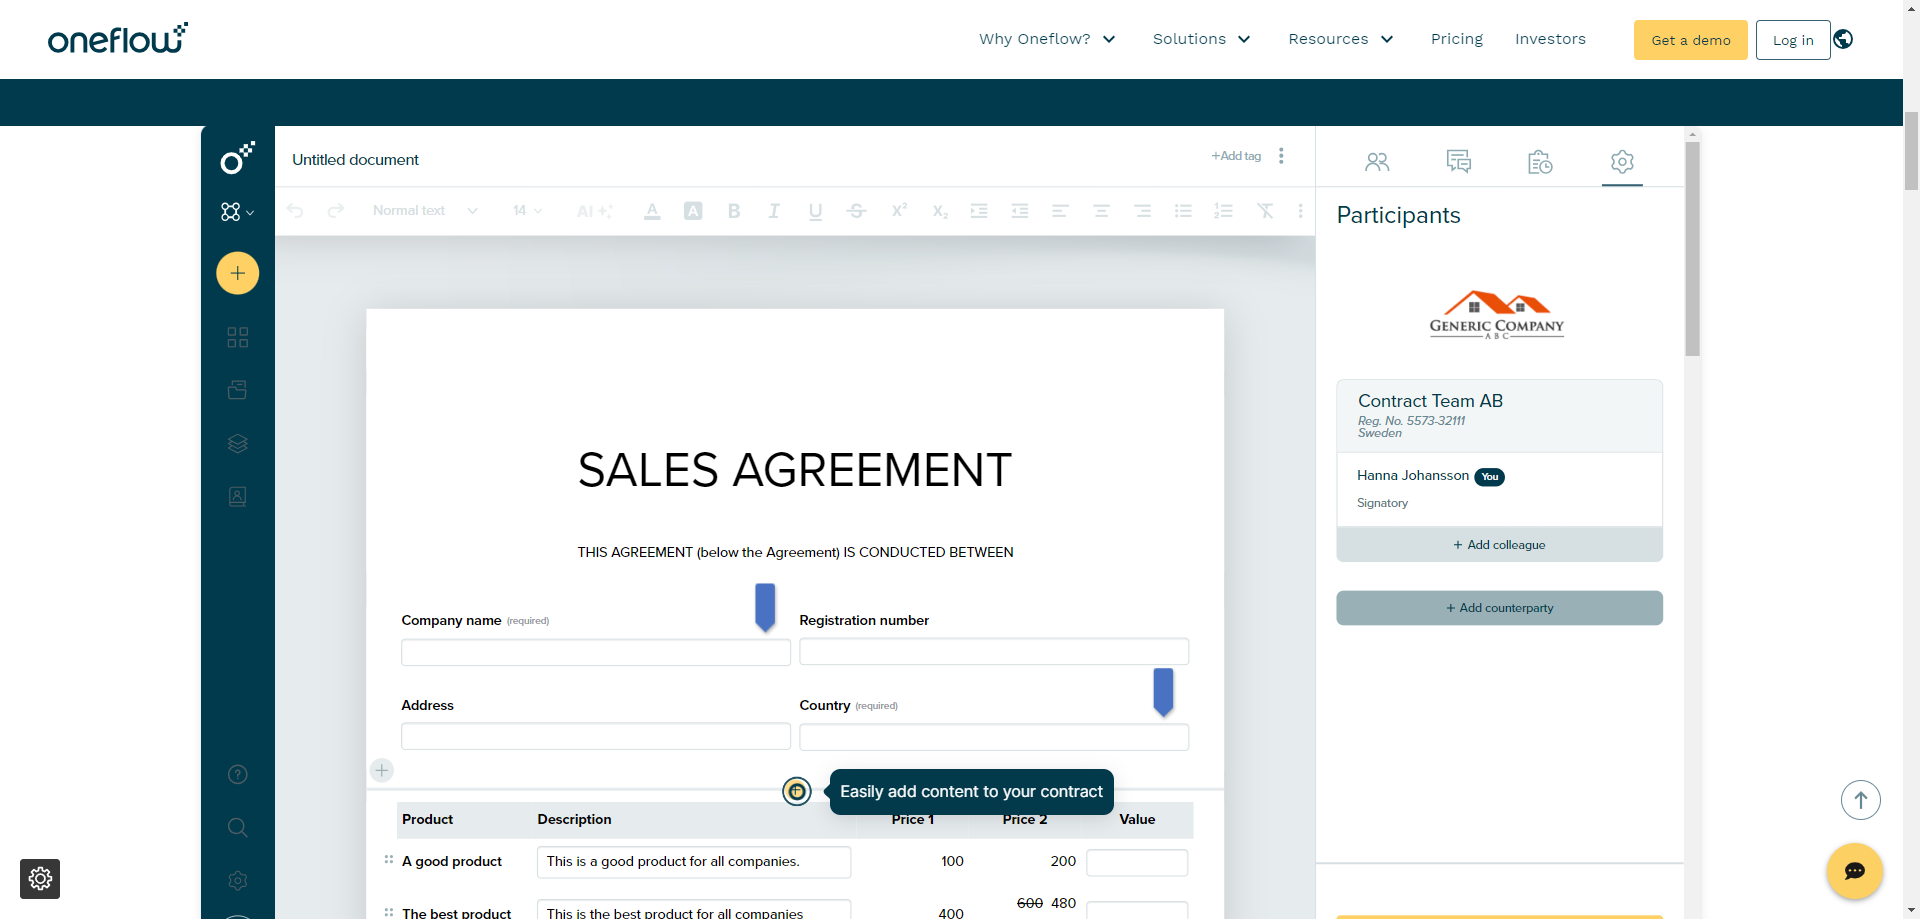Click the sidebar search magnifier icon
Image resolution: width=1920 pixels, height=919 pixels.
click(x=237, y=828)
